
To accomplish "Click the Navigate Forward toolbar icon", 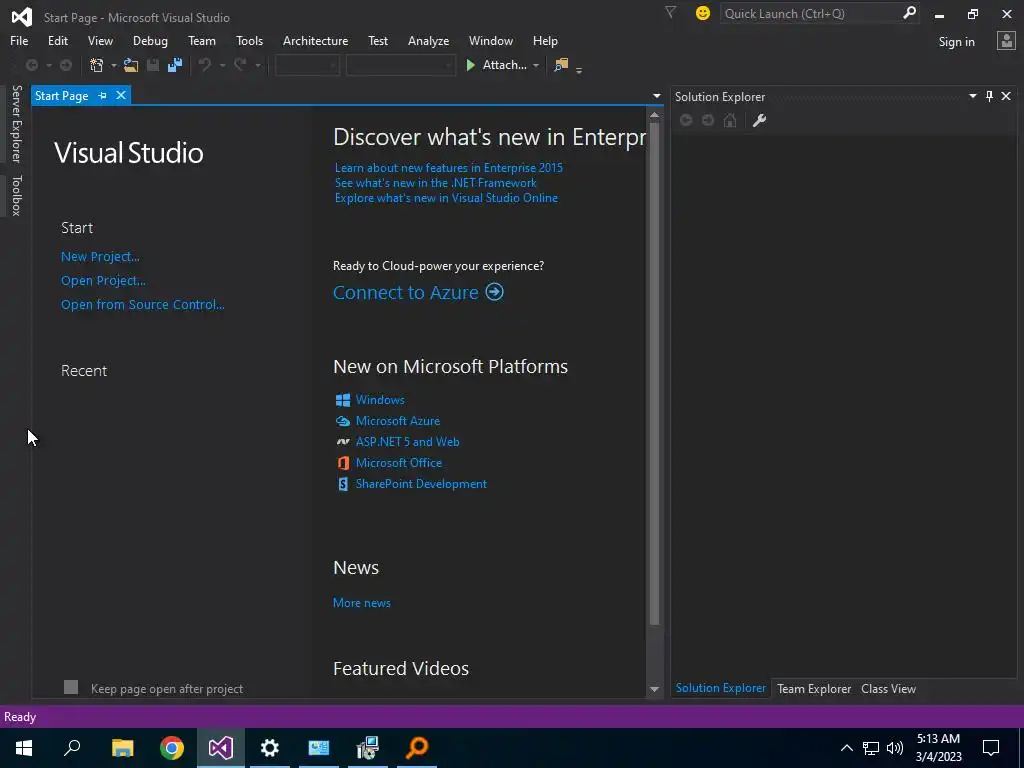I will point(66,65).
